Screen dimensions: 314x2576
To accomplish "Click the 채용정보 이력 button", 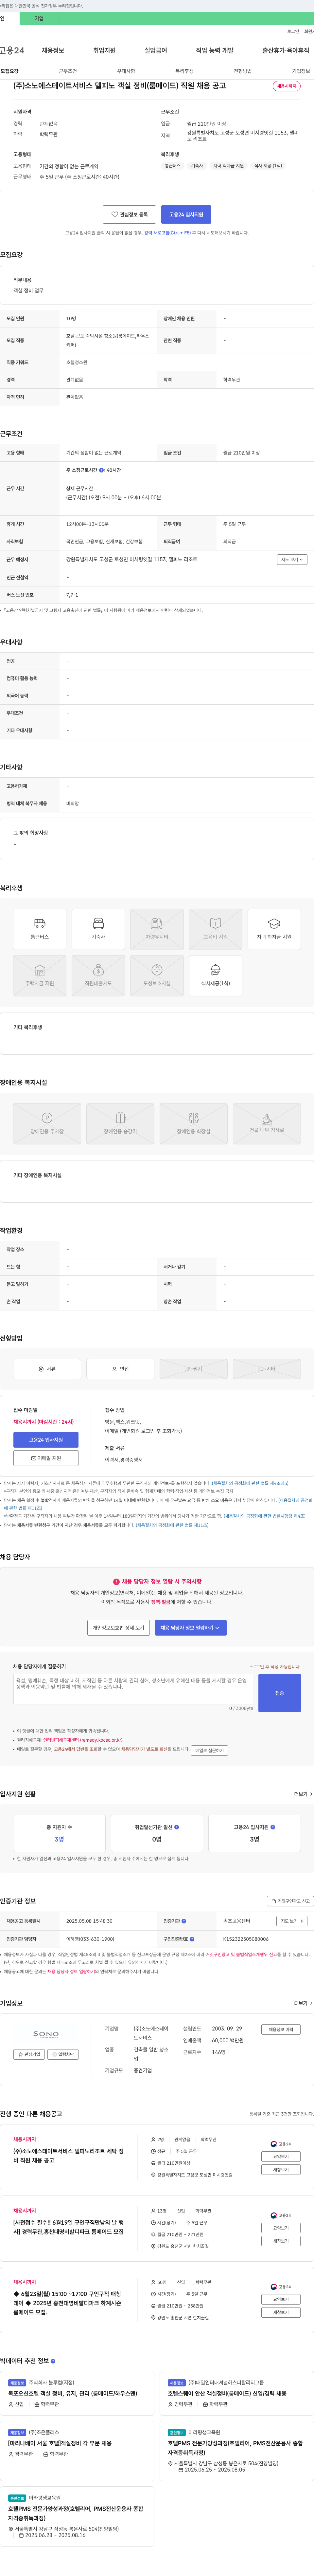I will pos(281,2029).
